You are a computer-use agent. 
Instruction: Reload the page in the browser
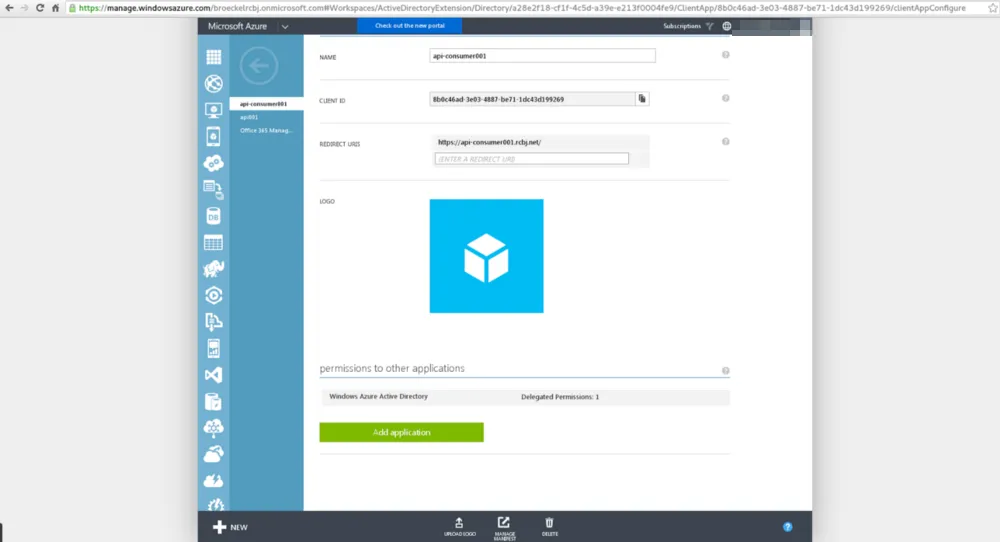point(40,8)
